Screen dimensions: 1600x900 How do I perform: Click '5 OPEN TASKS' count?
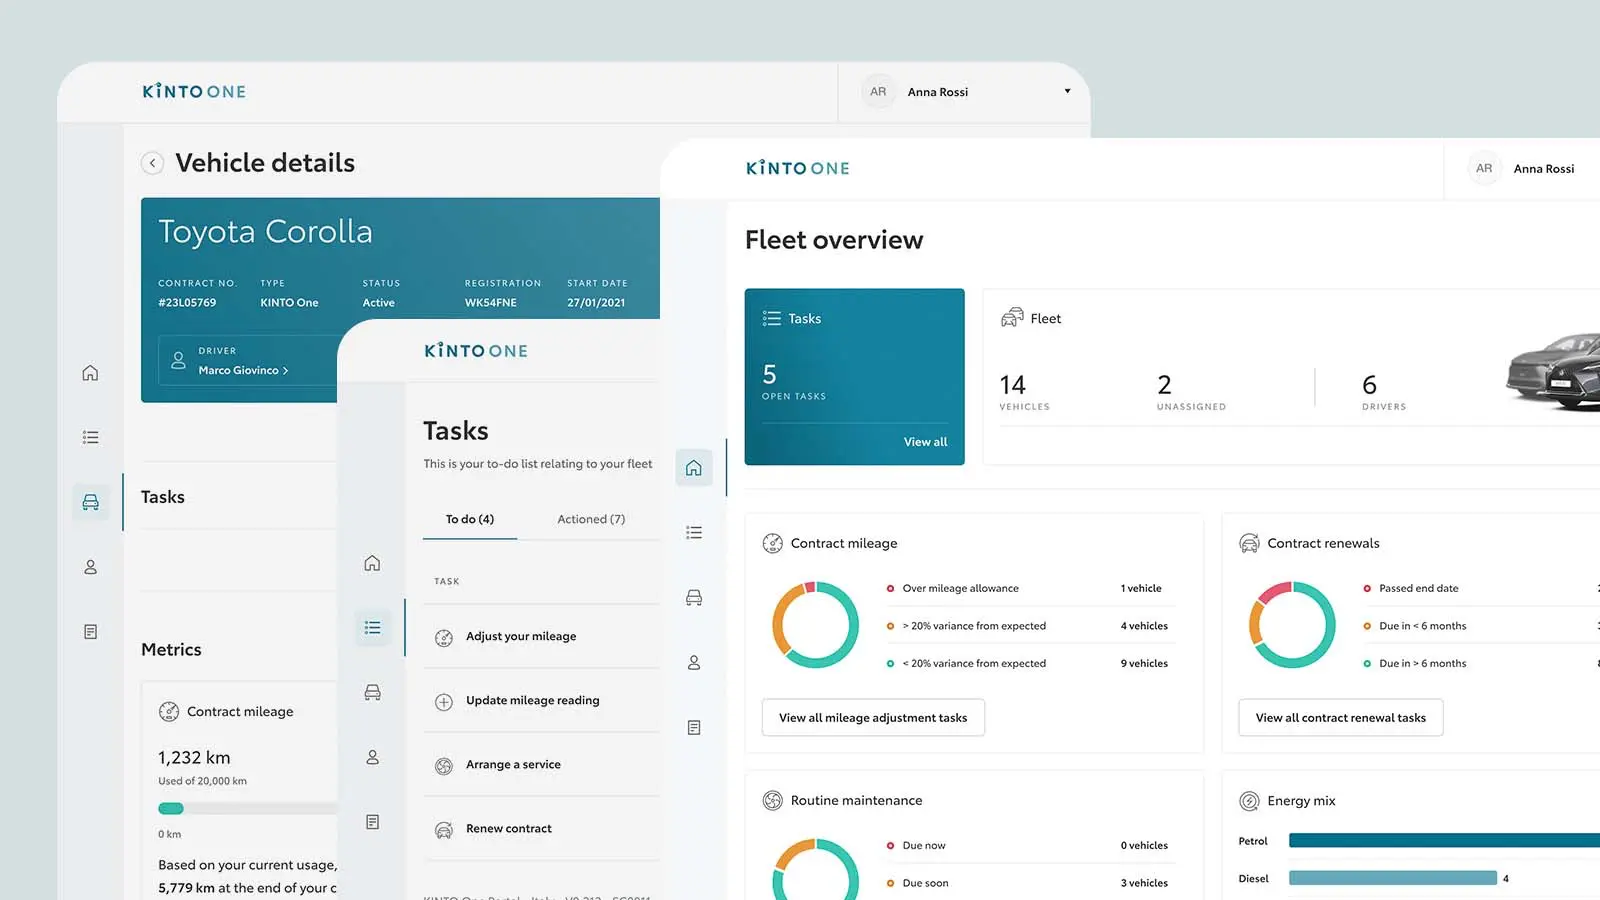(x=793, y=382)
